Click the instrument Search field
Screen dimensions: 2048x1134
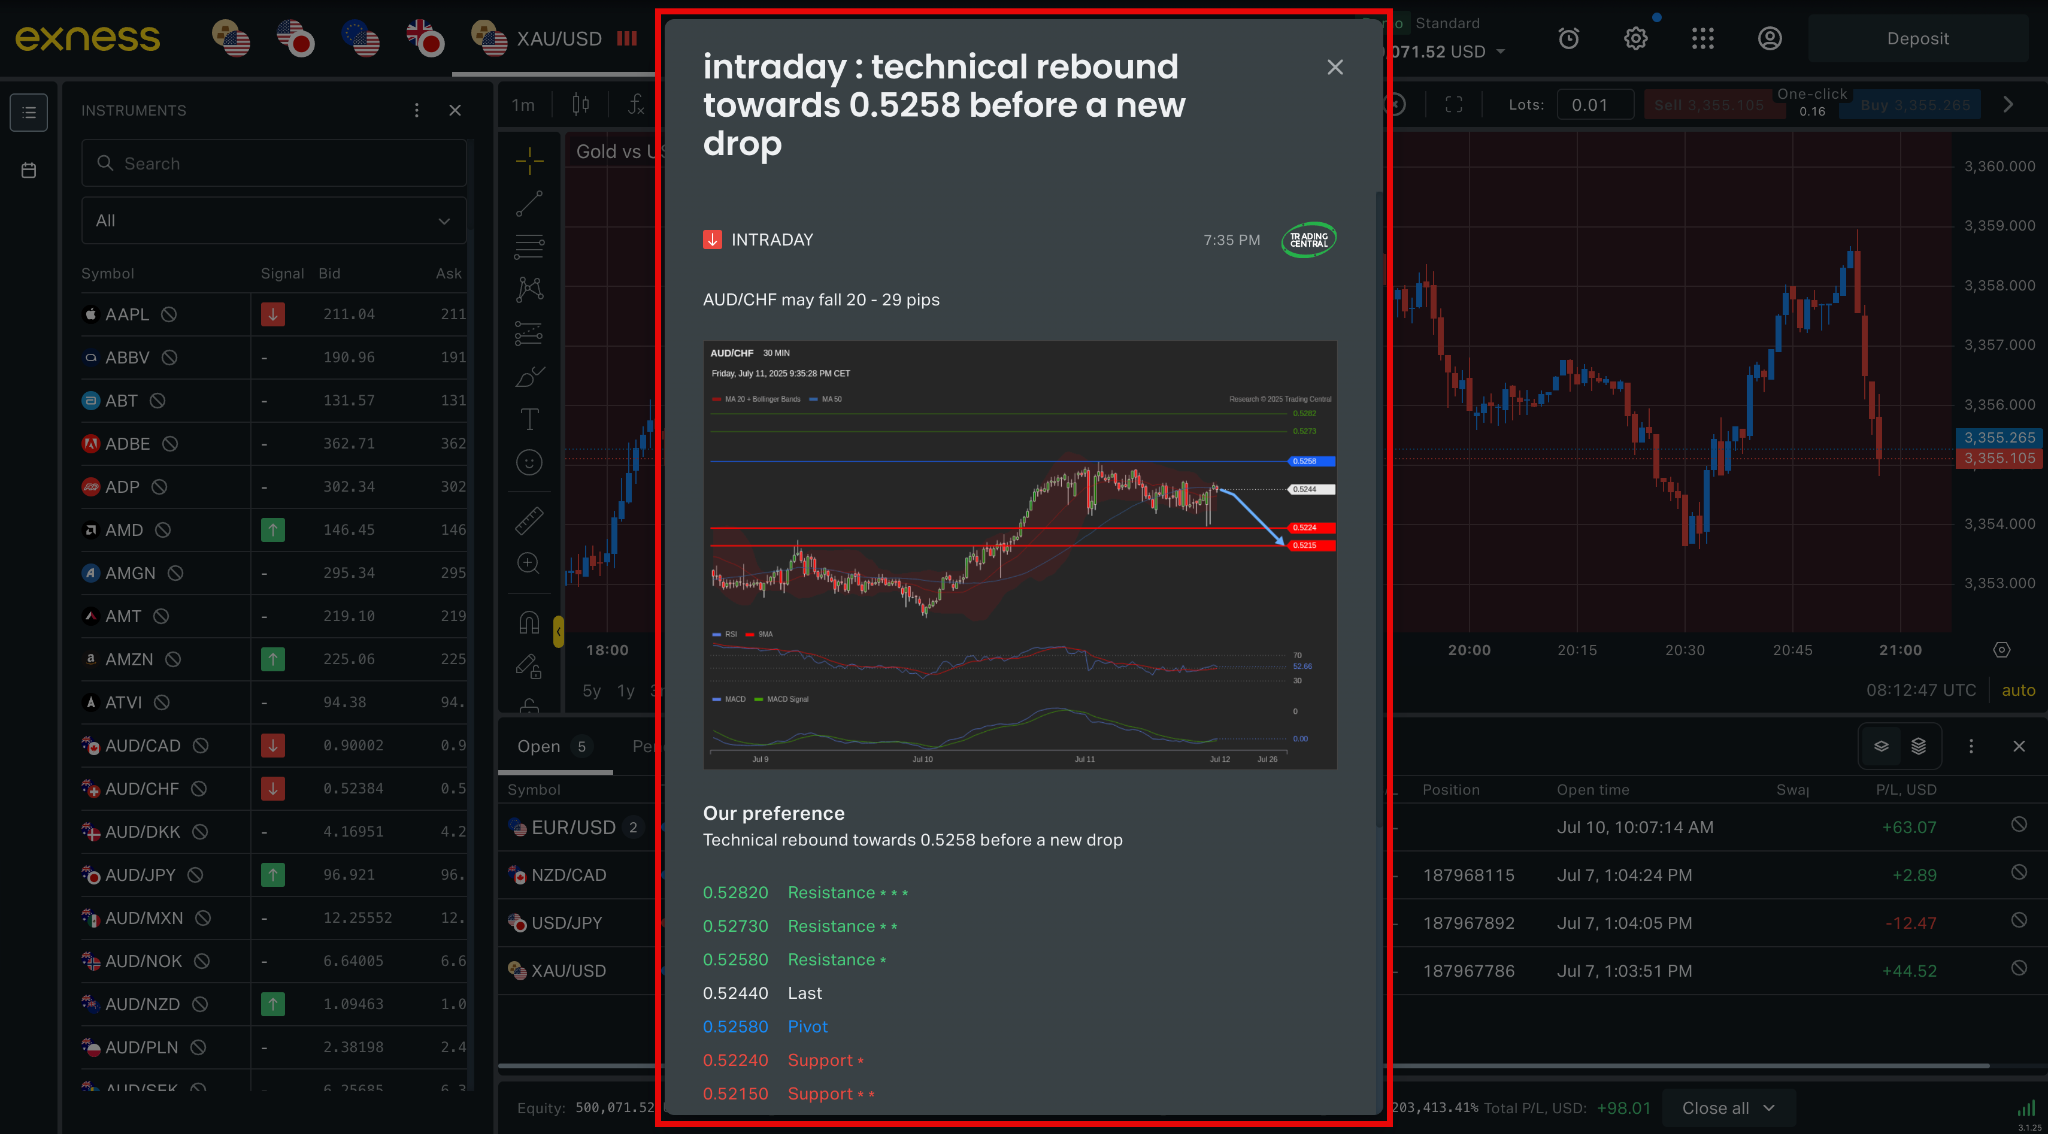(274, 163)
